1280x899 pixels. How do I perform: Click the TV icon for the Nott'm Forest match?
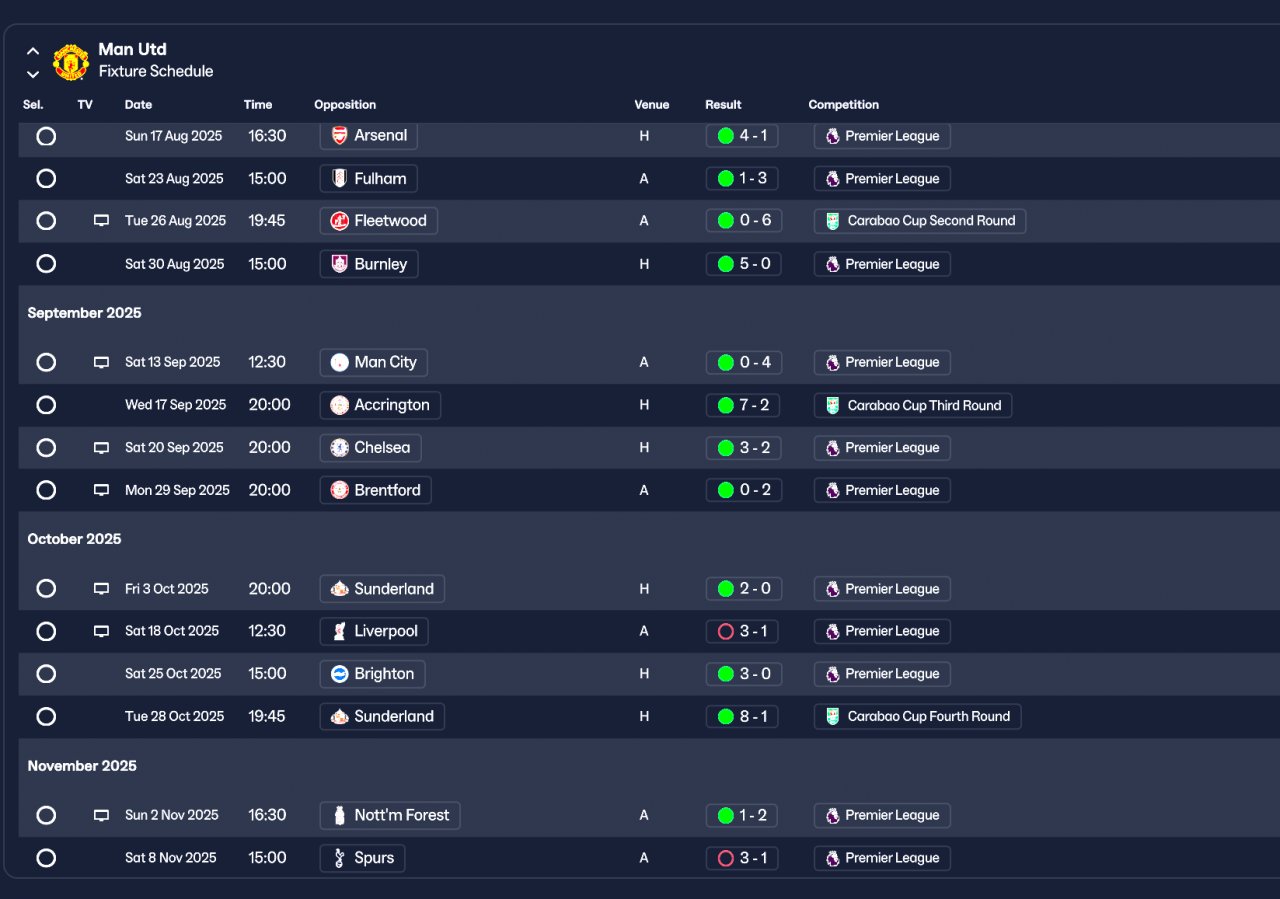(x=101, y=815)
